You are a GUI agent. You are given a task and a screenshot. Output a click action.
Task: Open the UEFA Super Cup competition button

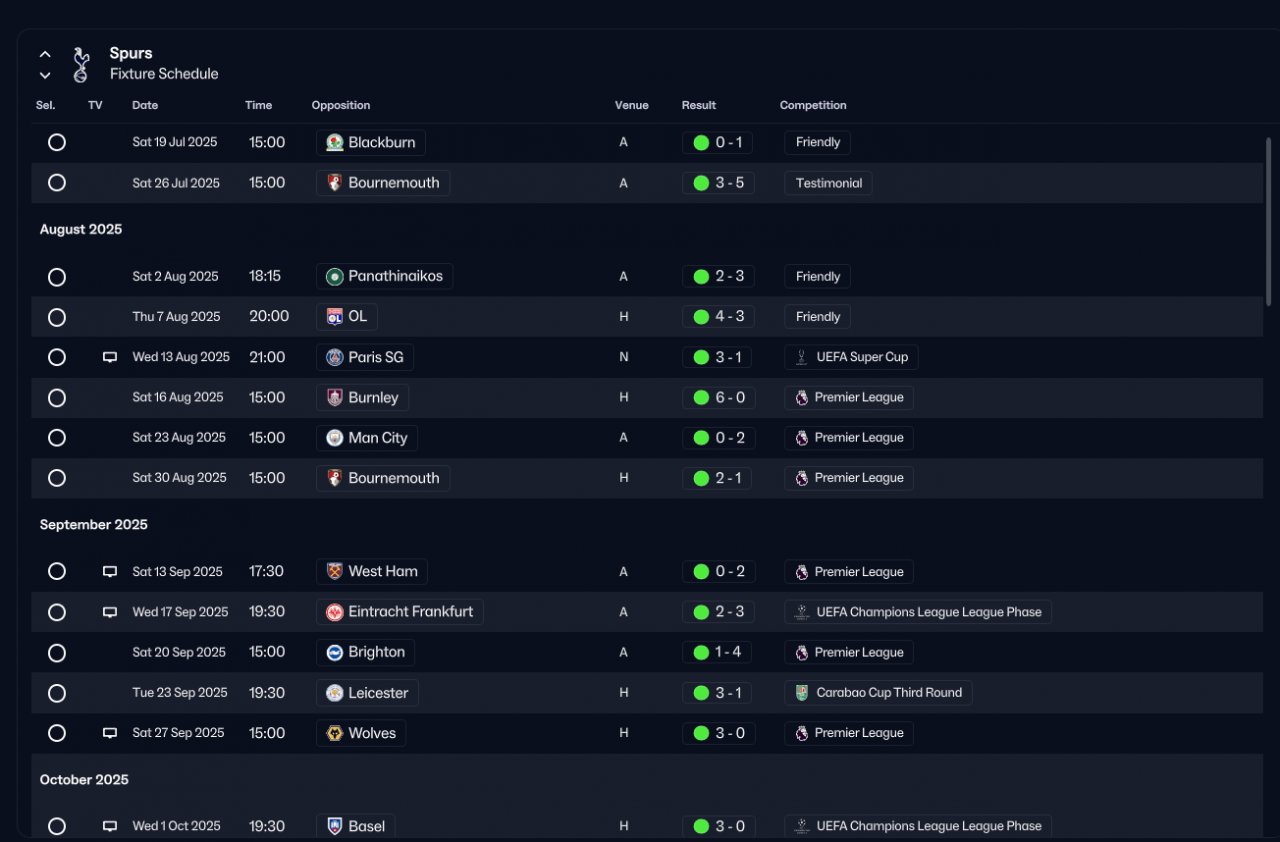pos(851,357)
